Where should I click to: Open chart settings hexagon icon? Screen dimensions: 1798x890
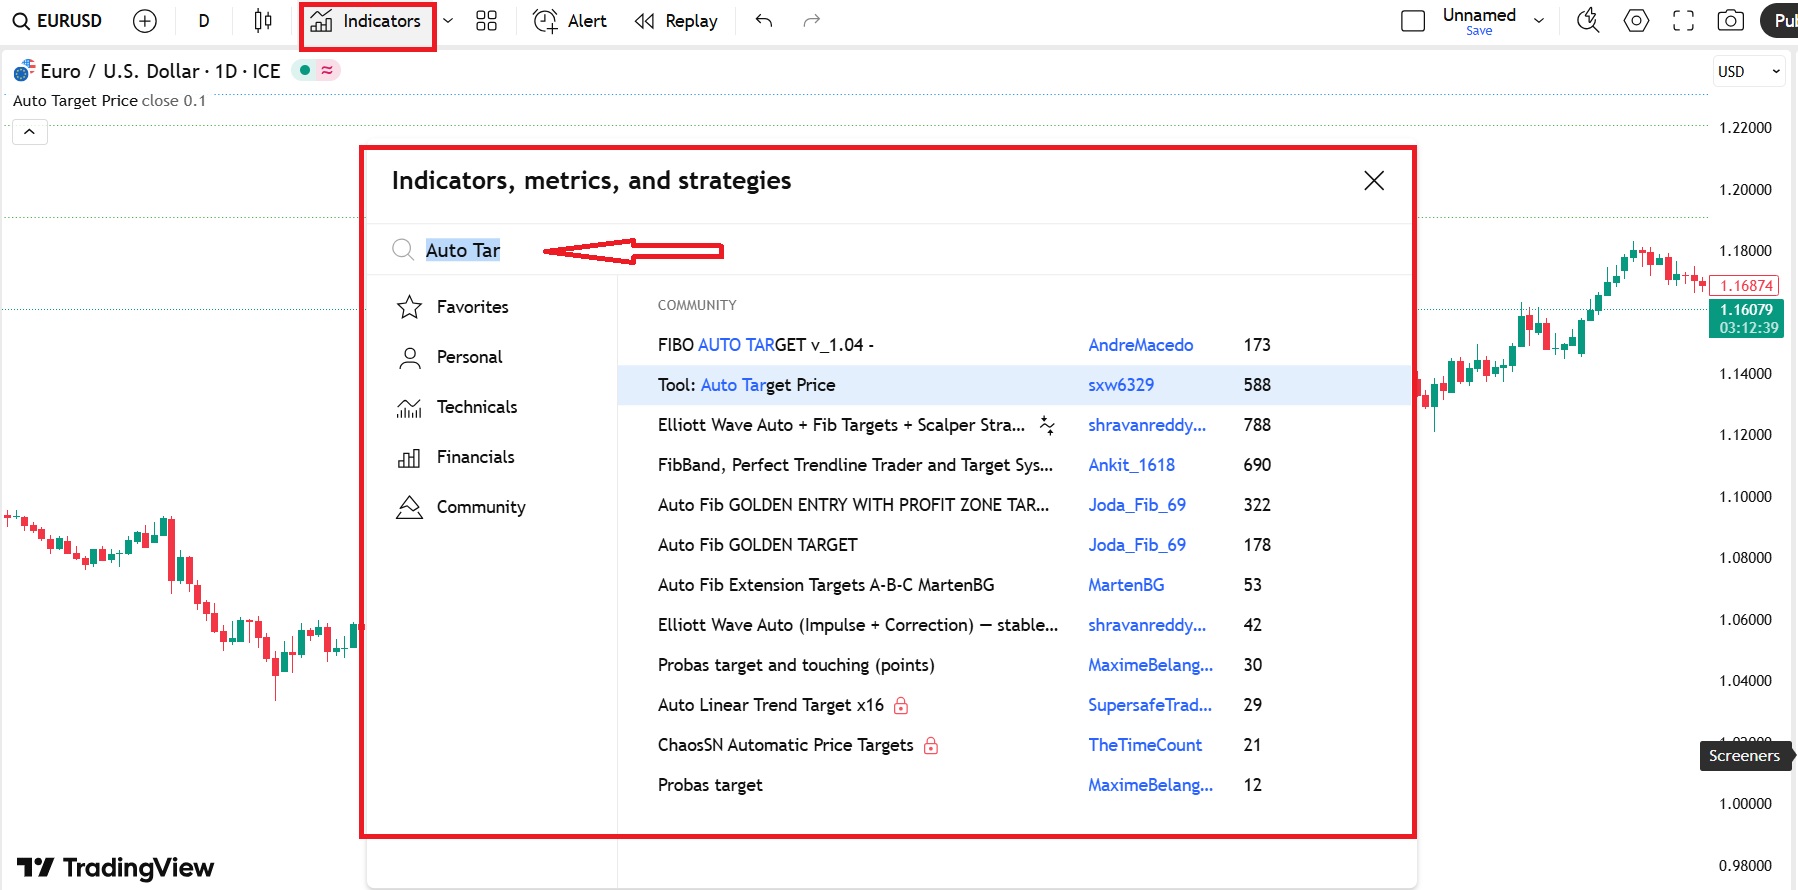(1636, 21)
